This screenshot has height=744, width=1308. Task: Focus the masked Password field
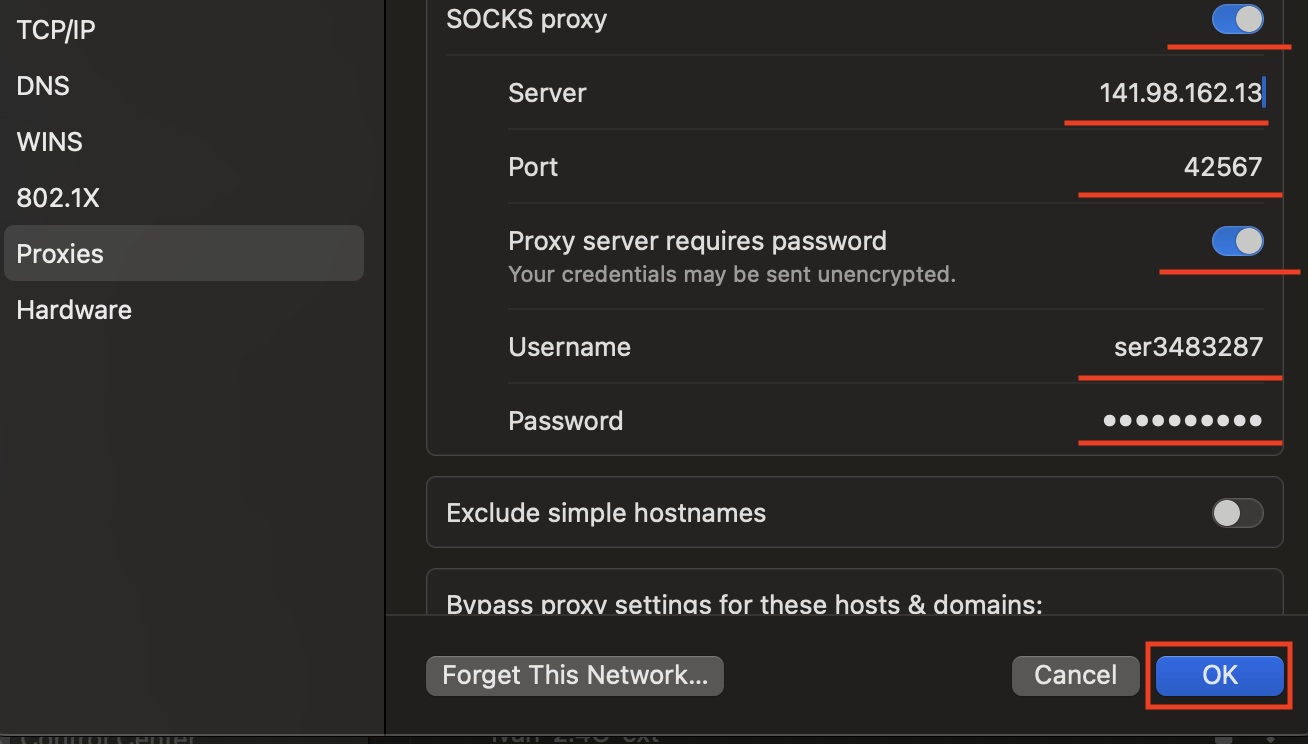tap(1182, 421)
